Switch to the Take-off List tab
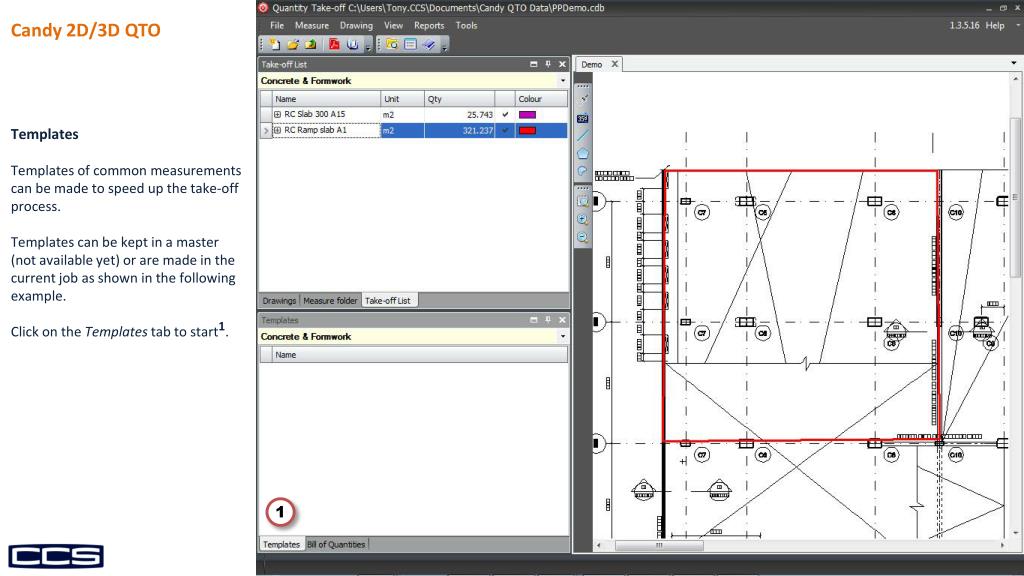This screenshot has height=576, width=1024. tap(388, 300)
